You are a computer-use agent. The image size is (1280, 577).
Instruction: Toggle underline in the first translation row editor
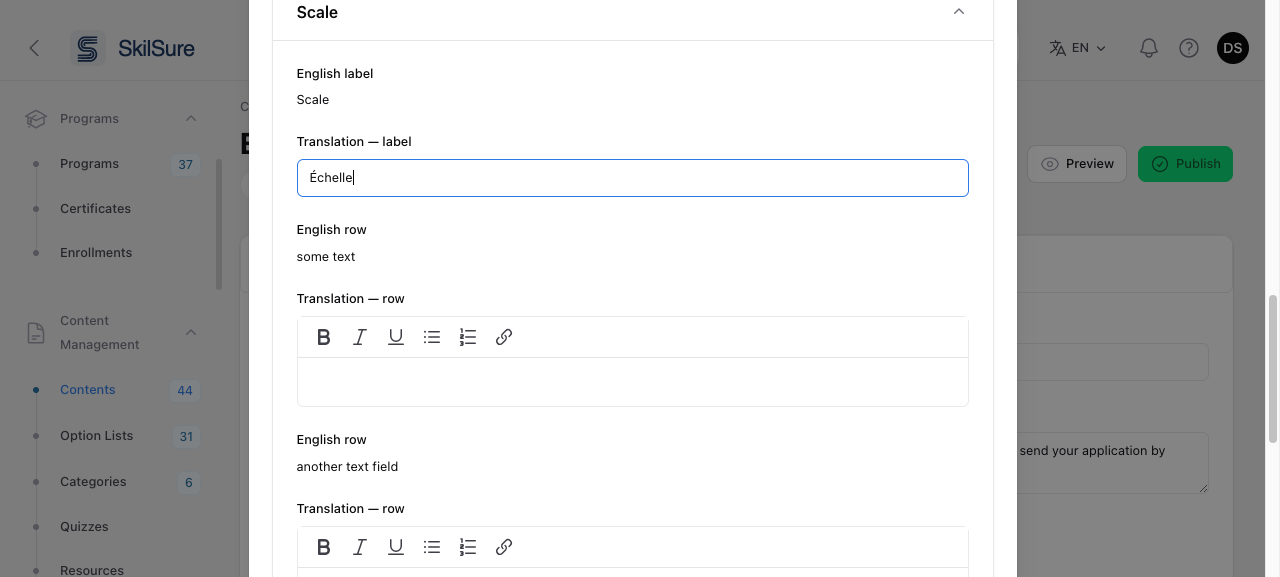pos(396,337)
